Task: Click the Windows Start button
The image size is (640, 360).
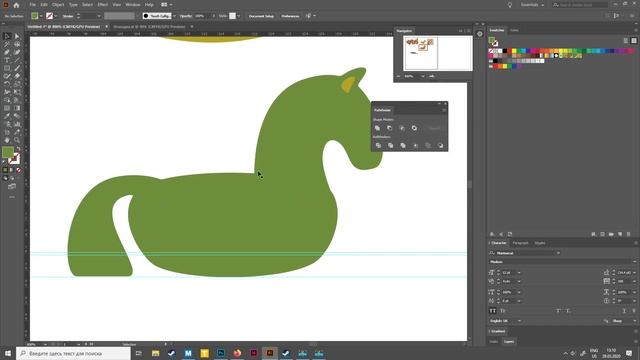Action: tap(7, 353)
